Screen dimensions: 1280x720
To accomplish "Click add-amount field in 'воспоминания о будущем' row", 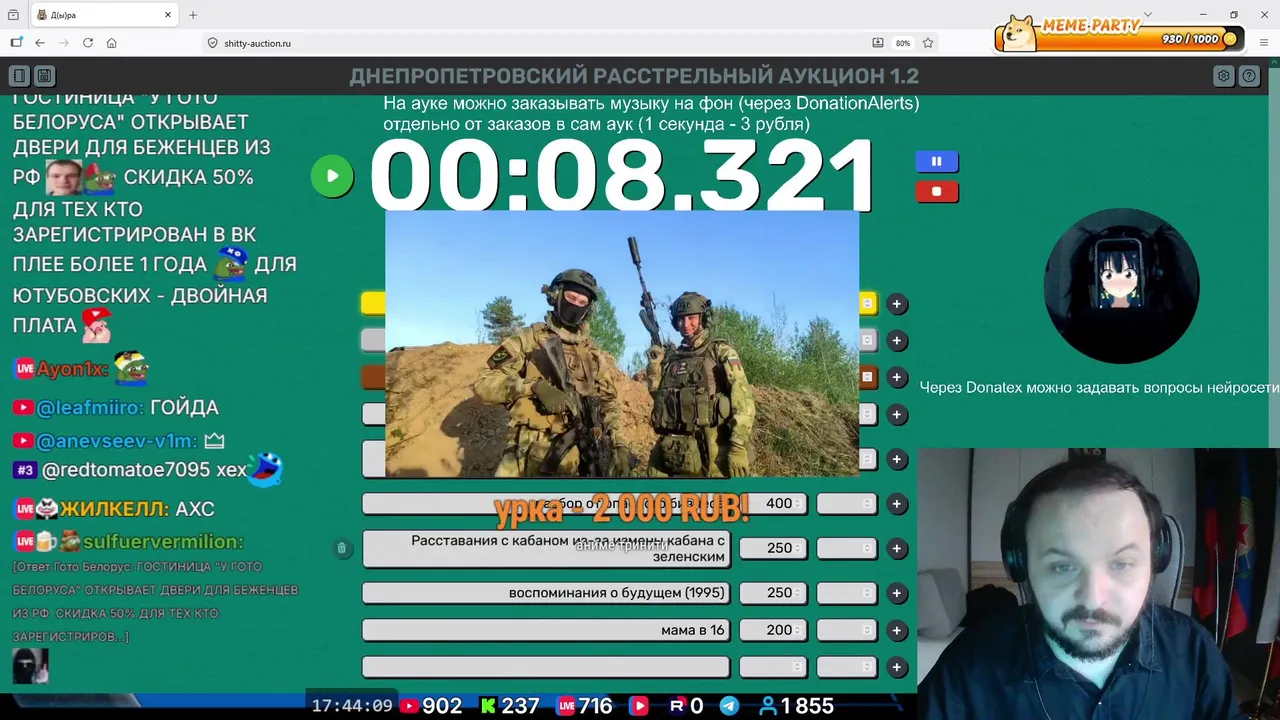I will click(847, 593).
